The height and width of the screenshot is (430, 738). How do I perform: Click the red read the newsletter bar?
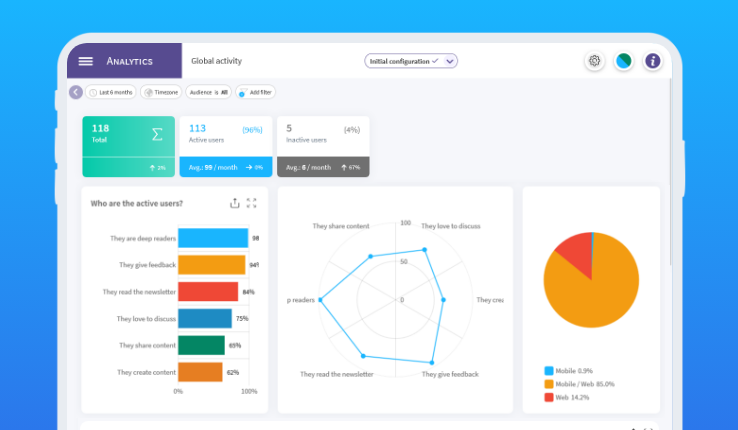pos(208,292)
